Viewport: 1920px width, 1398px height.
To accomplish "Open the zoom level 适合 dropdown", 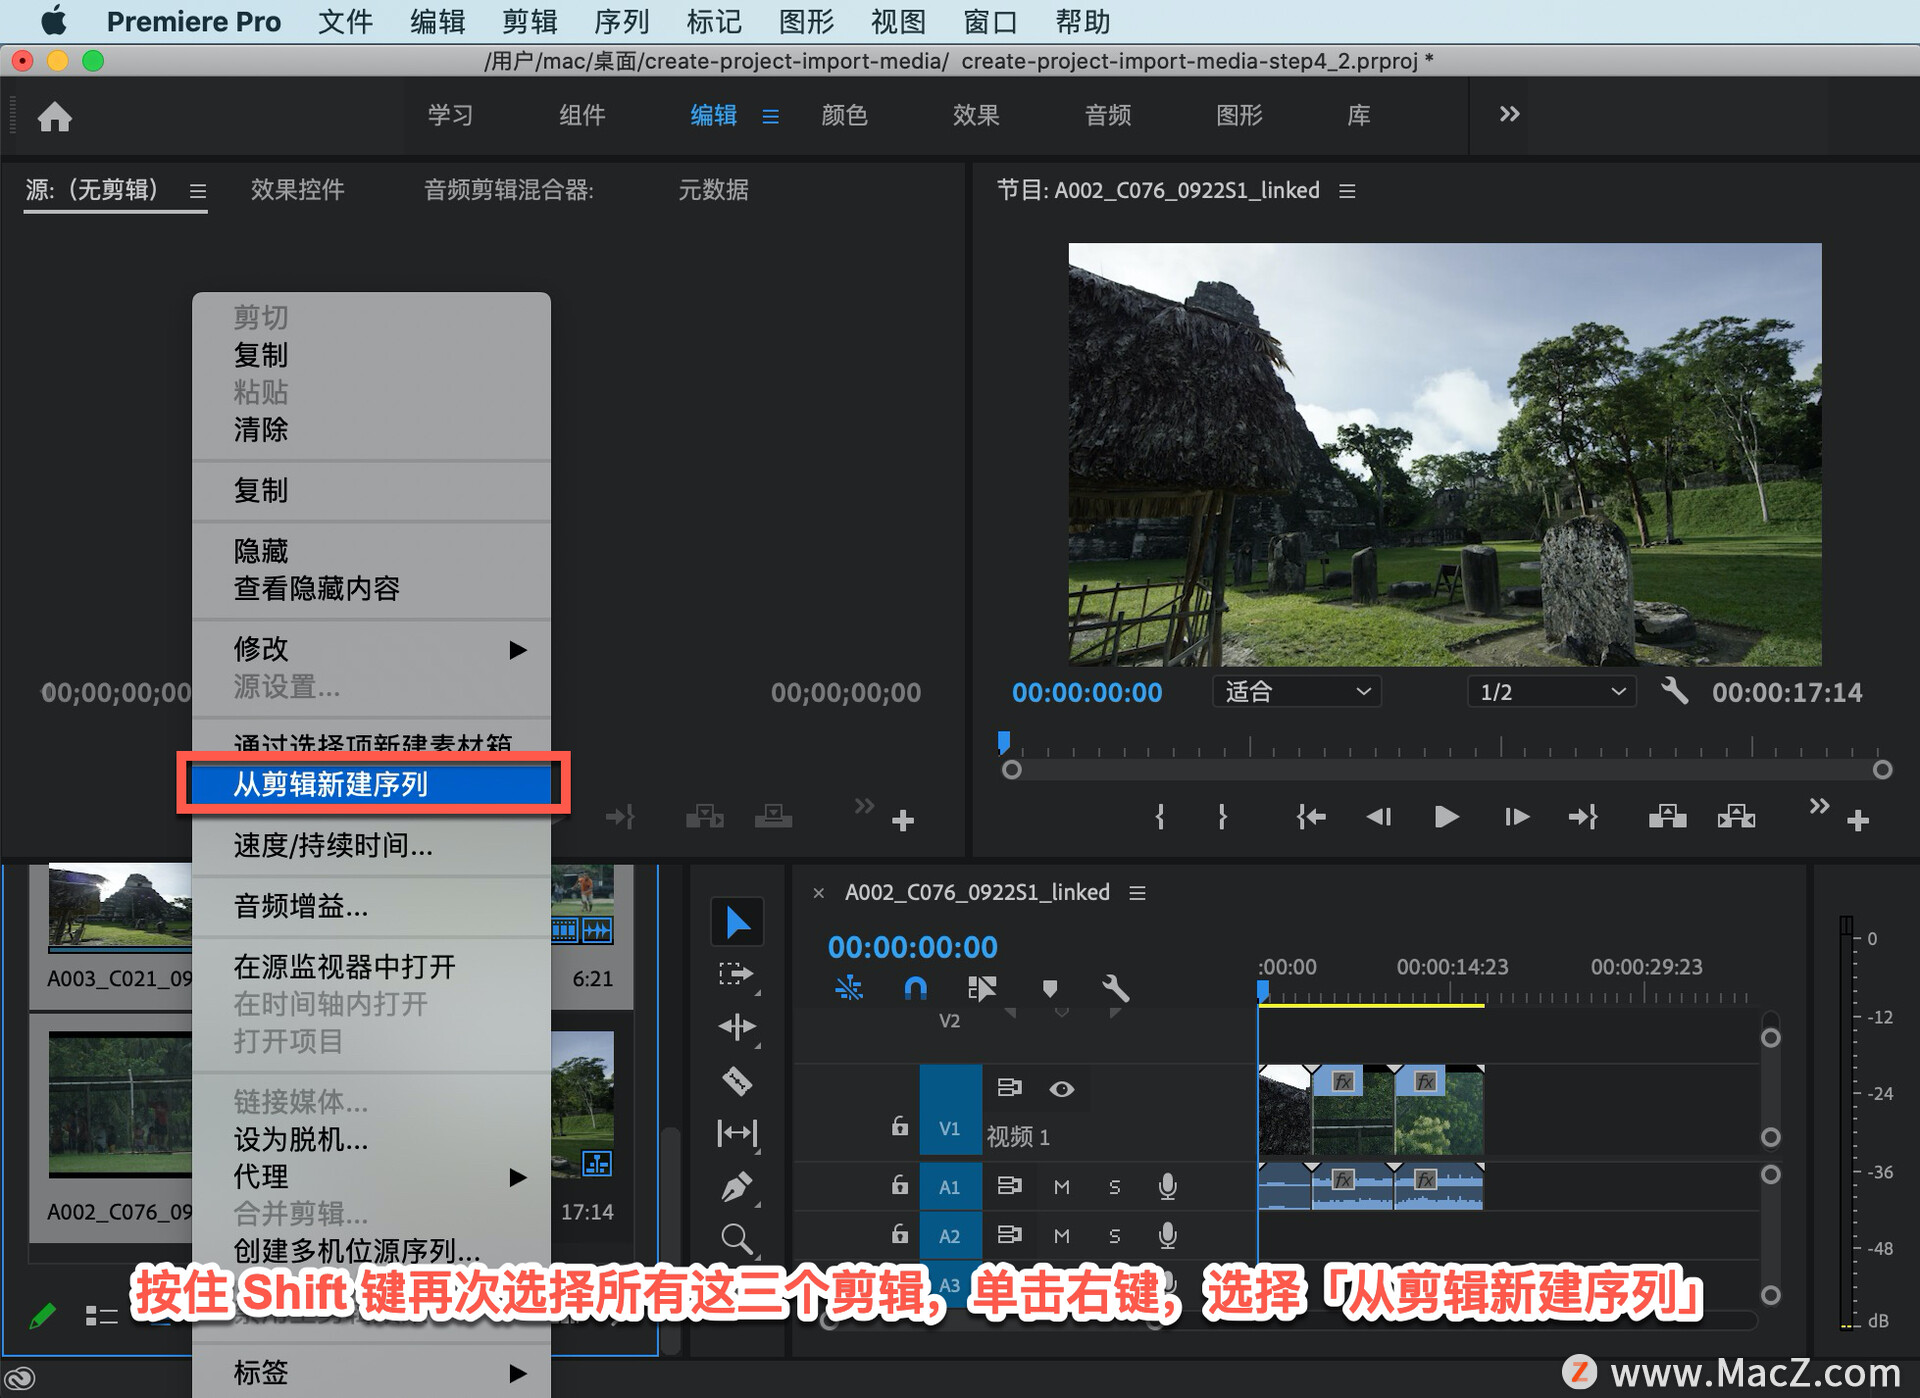I will point(1296,691).
